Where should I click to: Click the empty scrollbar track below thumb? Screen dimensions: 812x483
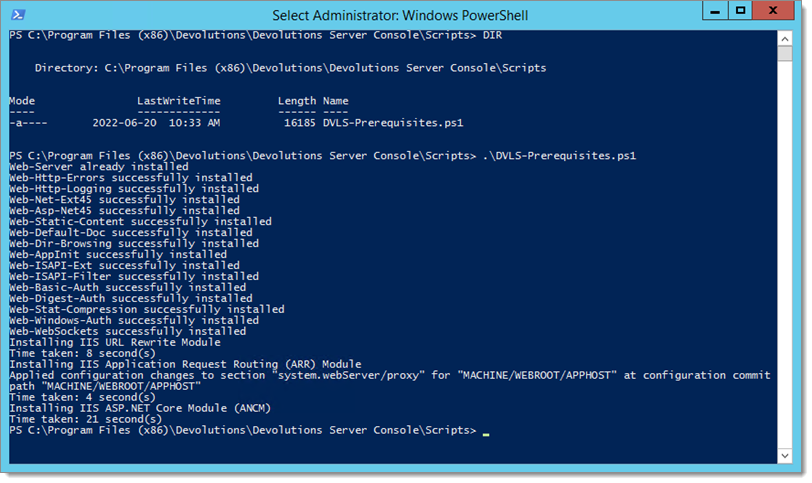point(785,254)
